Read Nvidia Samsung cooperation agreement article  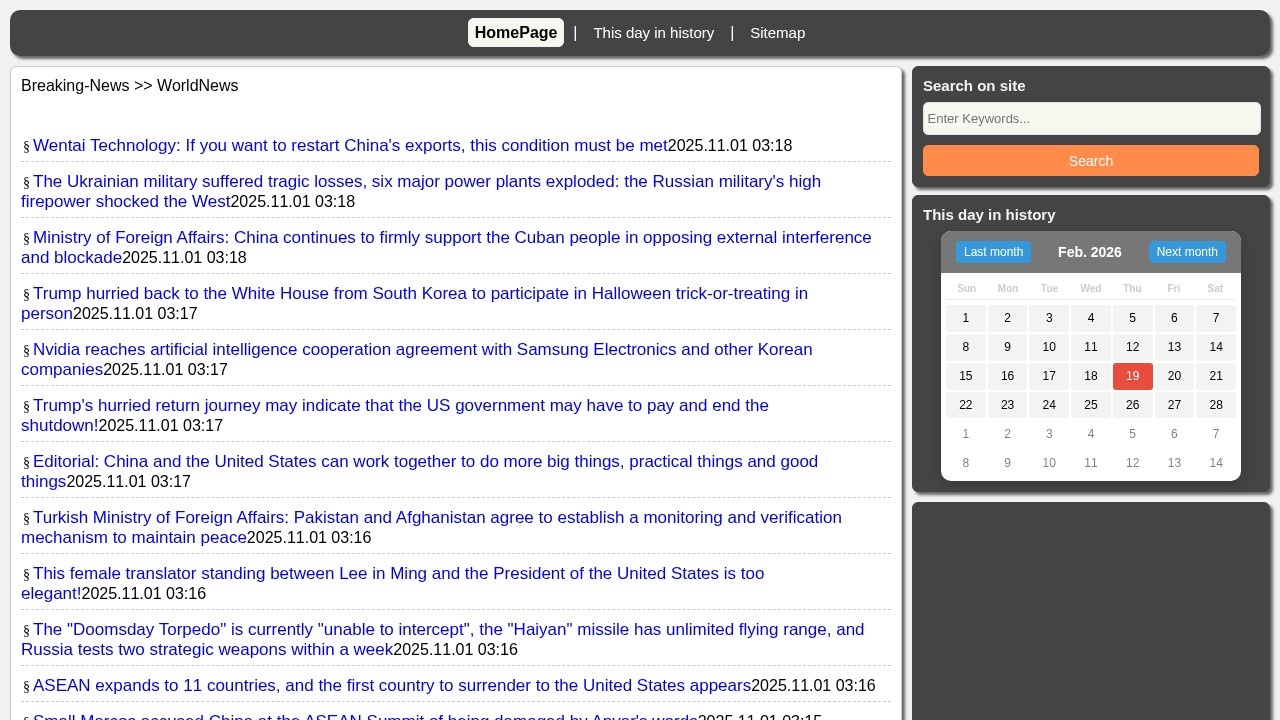[x=422, y=350]
